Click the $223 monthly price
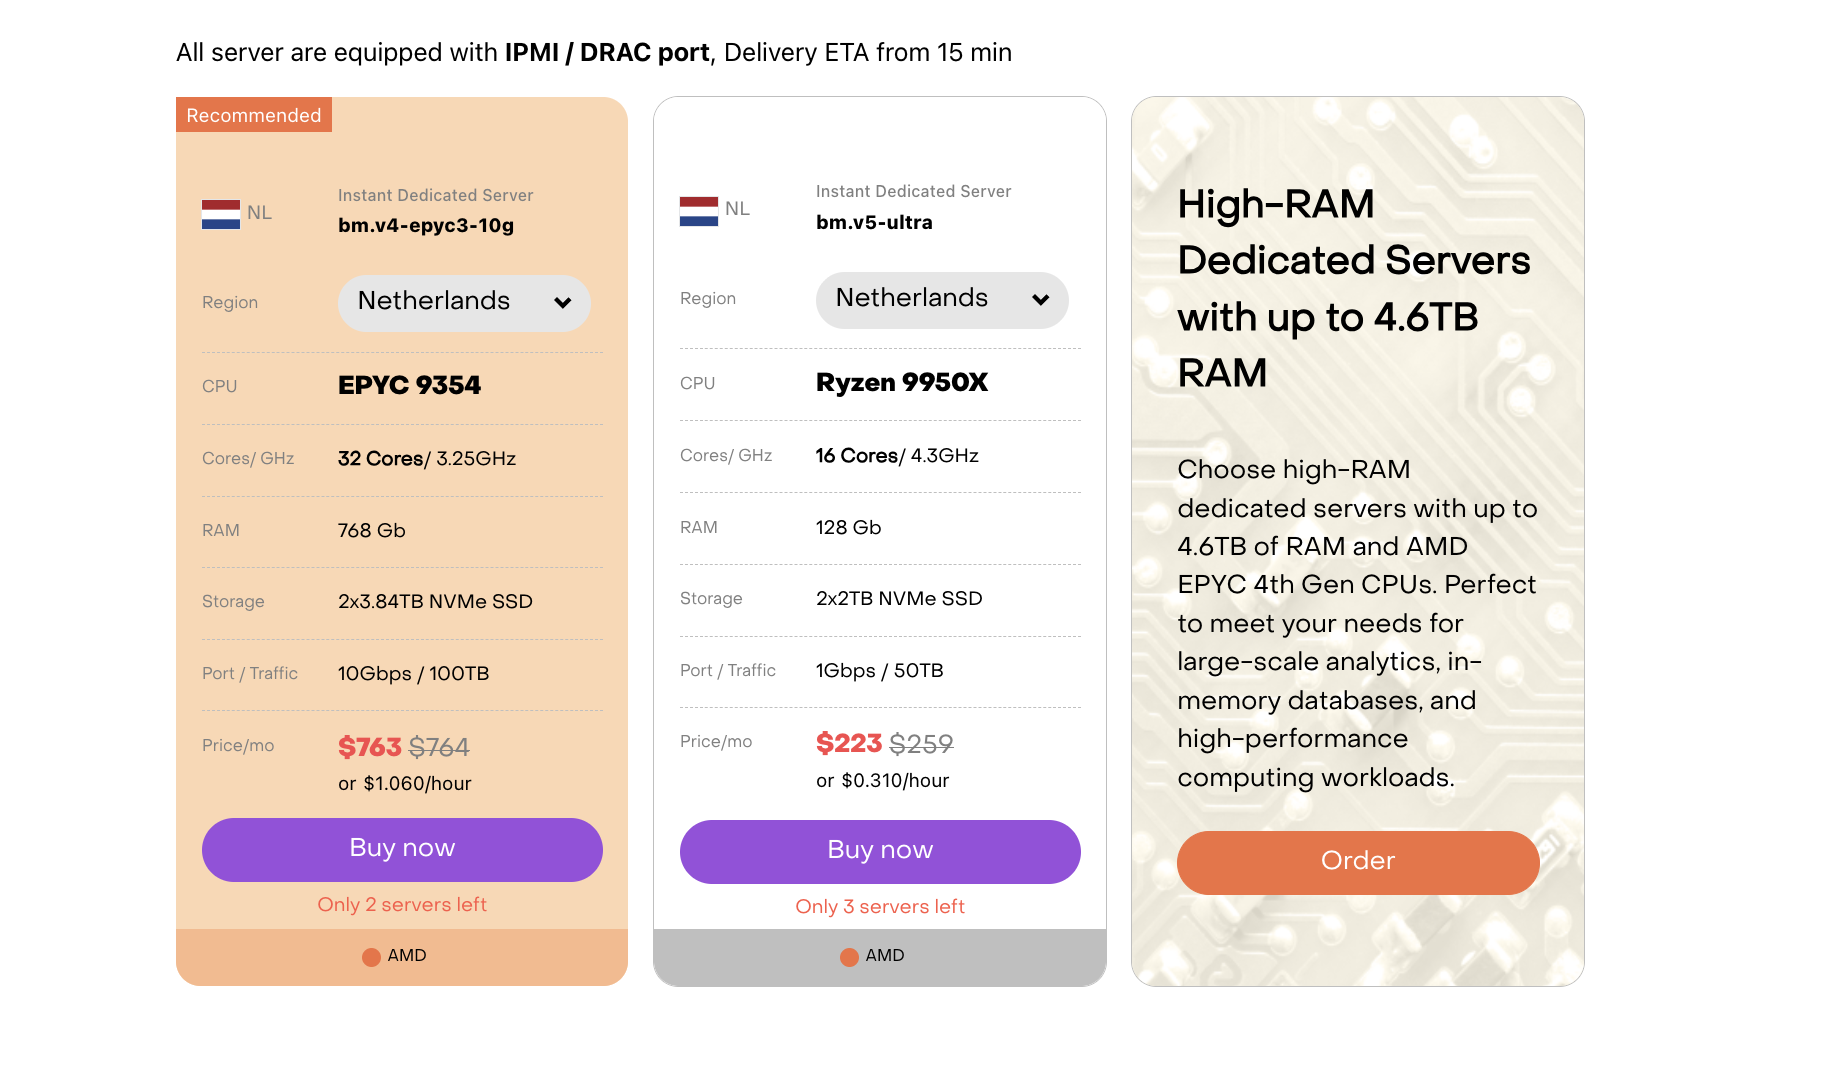The image size is (1838, 1068). [848, 744]
